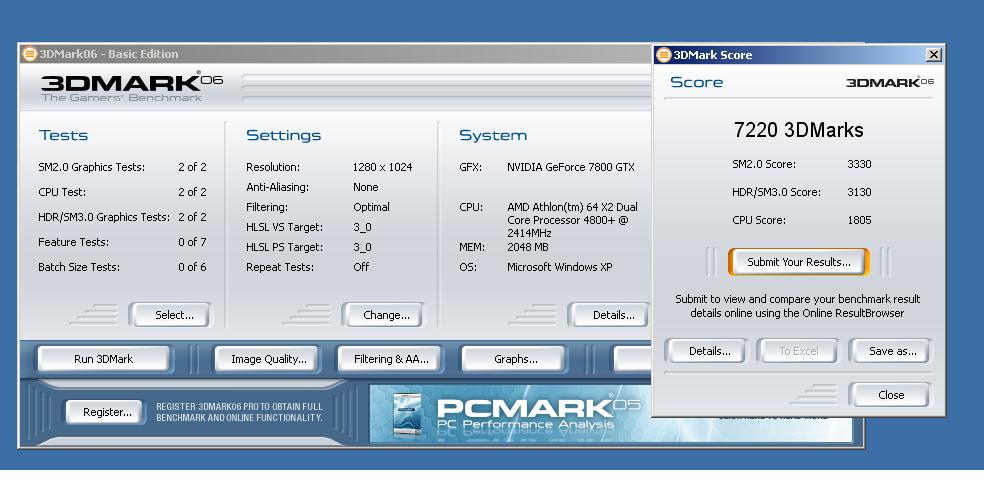Click the Batch Size Tests 0 of 6 value
Viewport: 984px width, 482px height.
(192, 267)
